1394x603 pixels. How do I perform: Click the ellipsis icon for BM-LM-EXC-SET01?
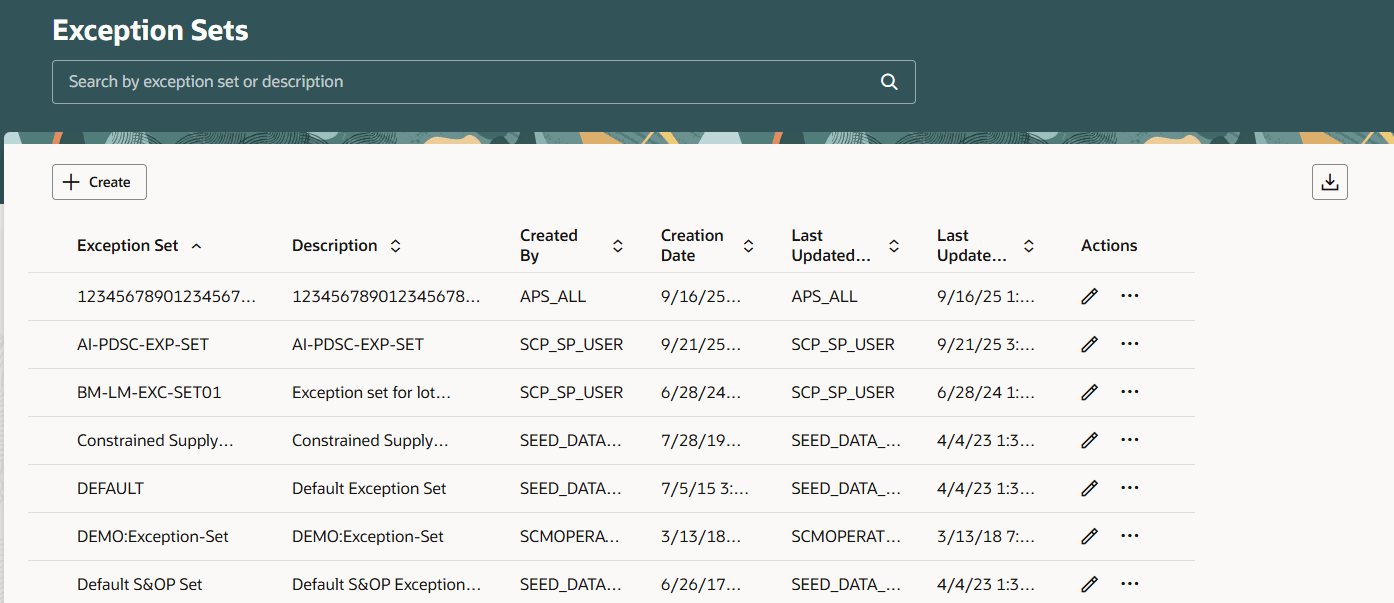click(x=1129, y=392)
